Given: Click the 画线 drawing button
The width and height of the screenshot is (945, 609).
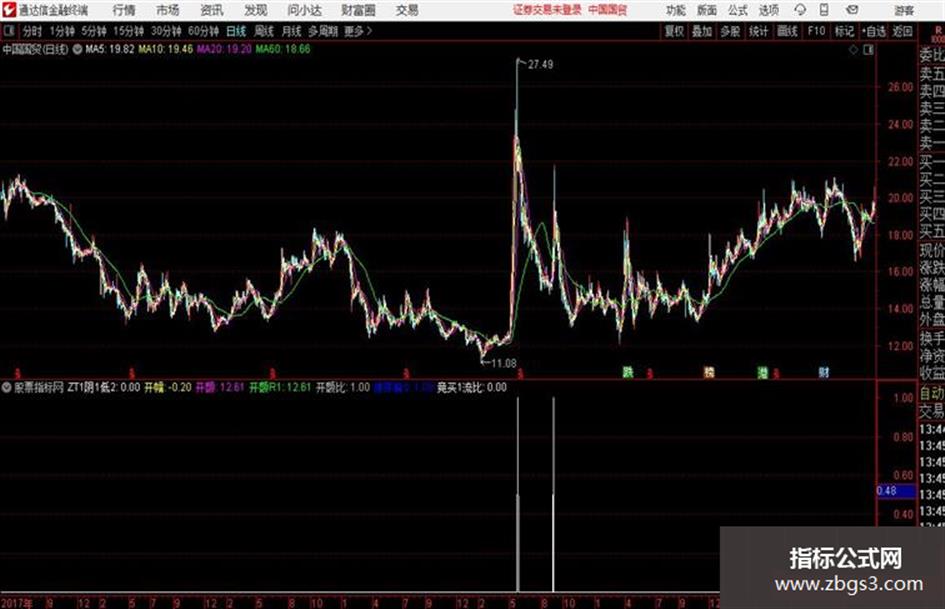Looking at the screenshot, I should (x=787, y=31).
